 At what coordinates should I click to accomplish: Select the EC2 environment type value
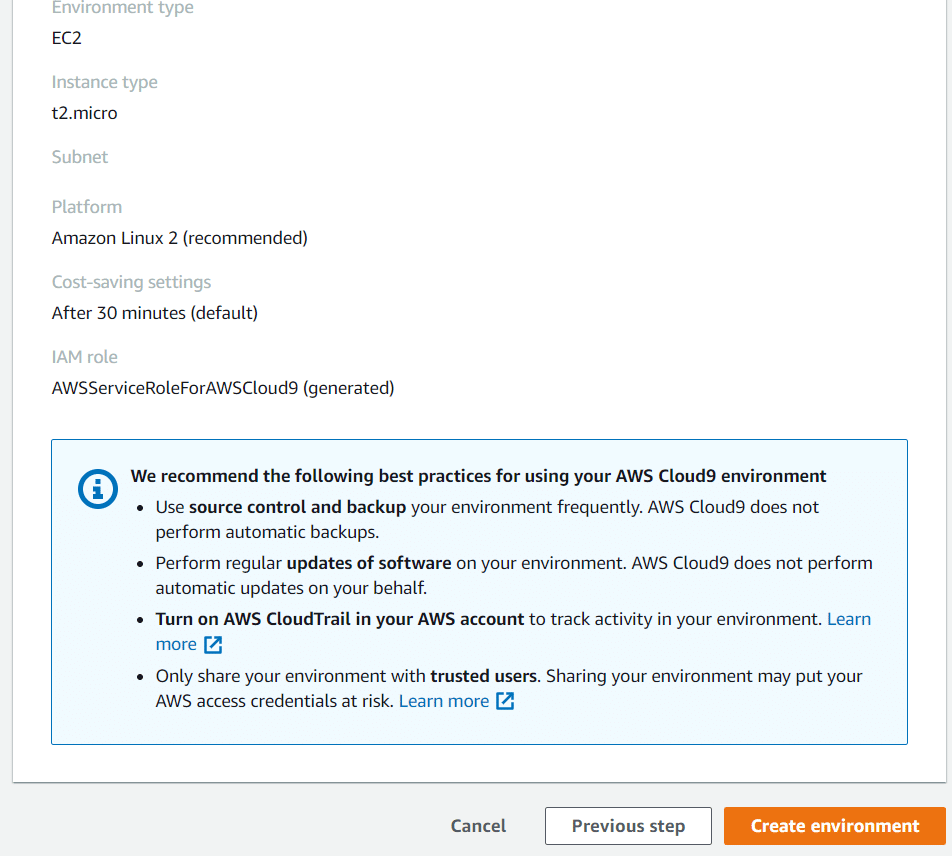(x=64, y=38)
